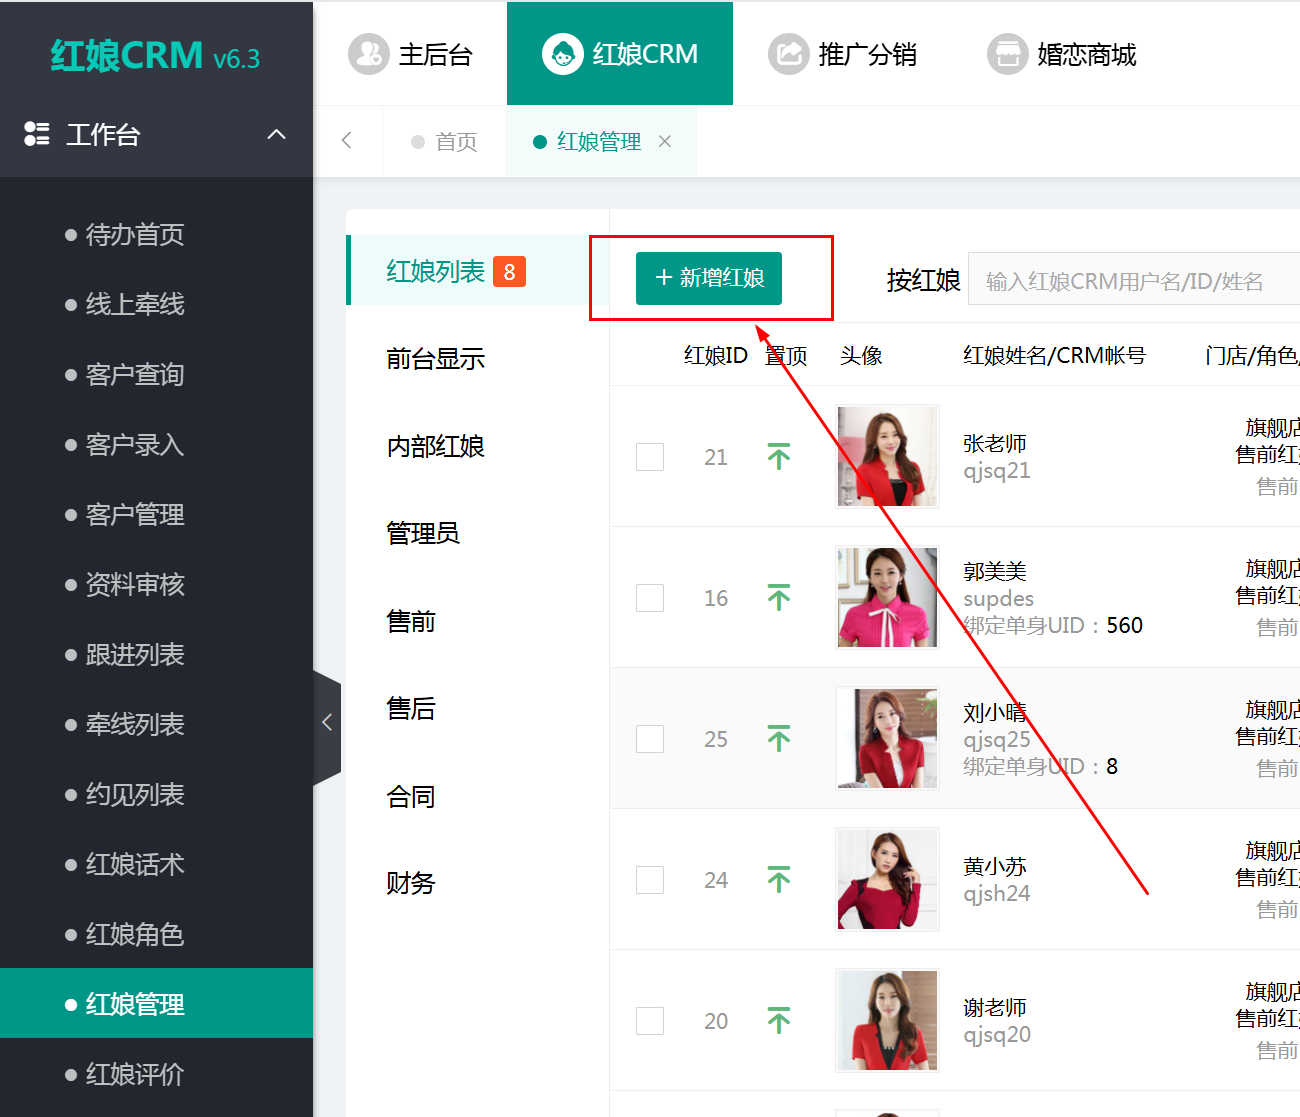Switch to 主后台 top tab
Viewport: 1300px width, 1117px height.
click(x=410, y=54)
